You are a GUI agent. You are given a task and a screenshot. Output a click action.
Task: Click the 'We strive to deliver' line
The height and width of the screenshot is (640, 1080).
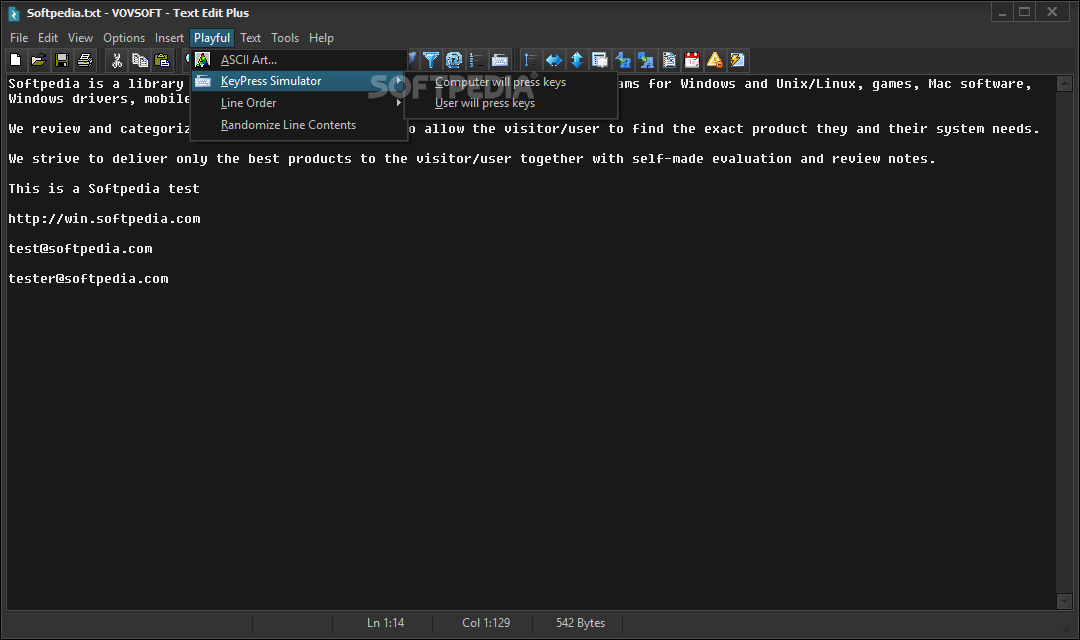[x=472, y=159]
